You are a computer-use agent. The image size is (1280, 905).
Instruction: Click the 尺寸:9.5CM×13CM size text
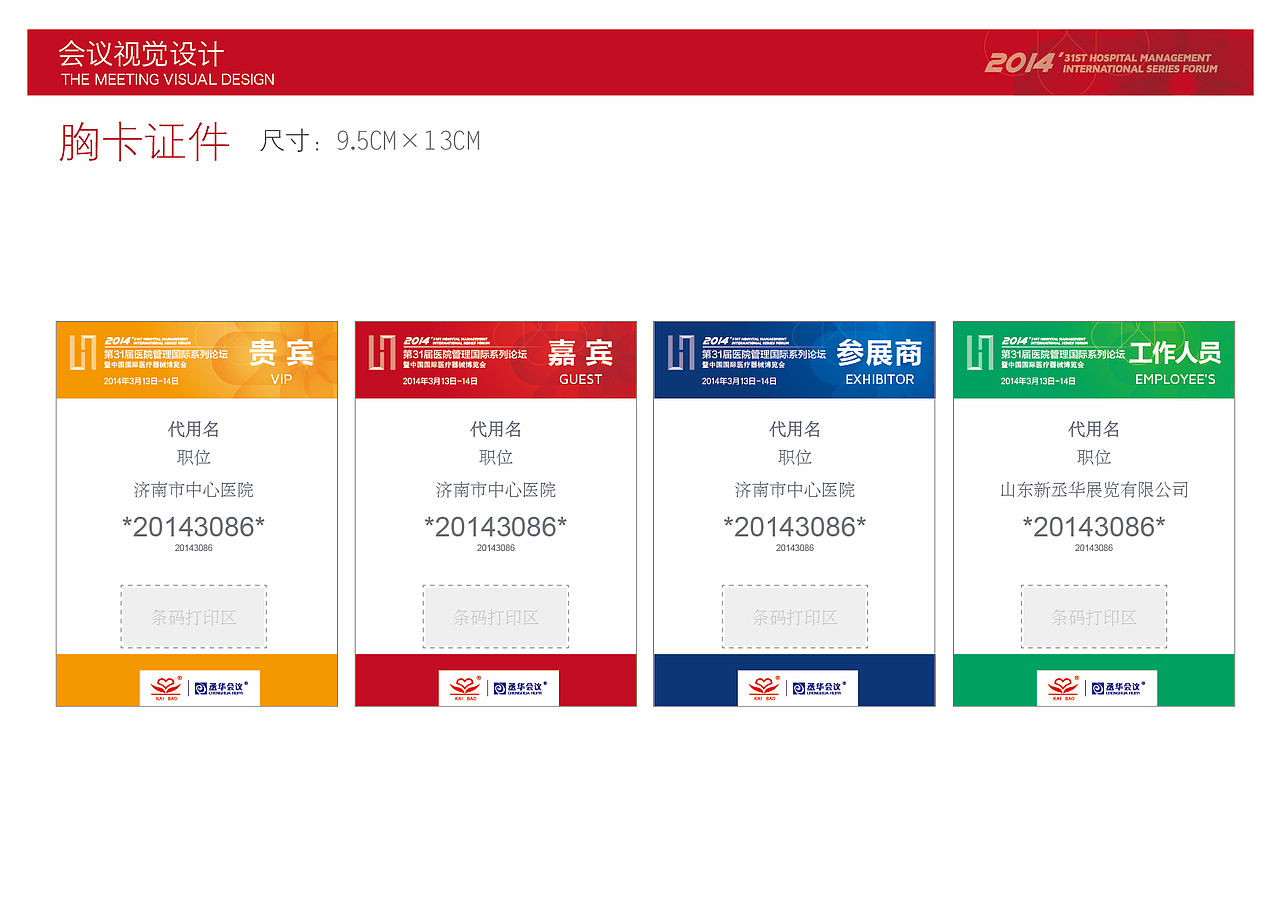tap(370, 141)
